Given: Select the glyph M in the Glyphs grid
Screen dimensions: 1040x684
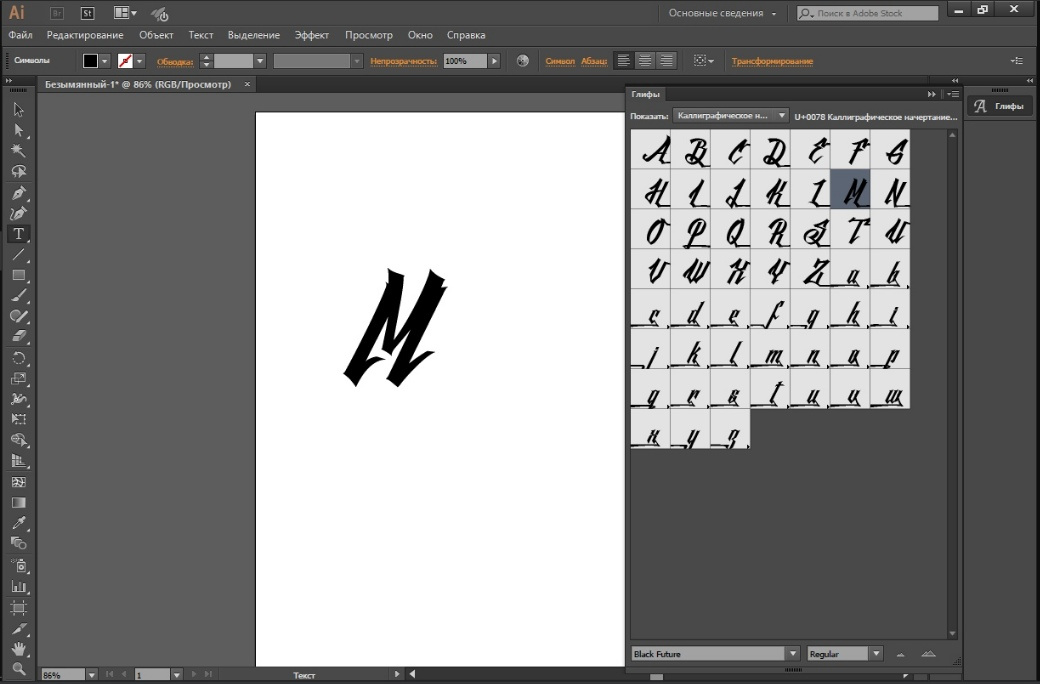Looking at the screenshot, I should click(850, 189).
